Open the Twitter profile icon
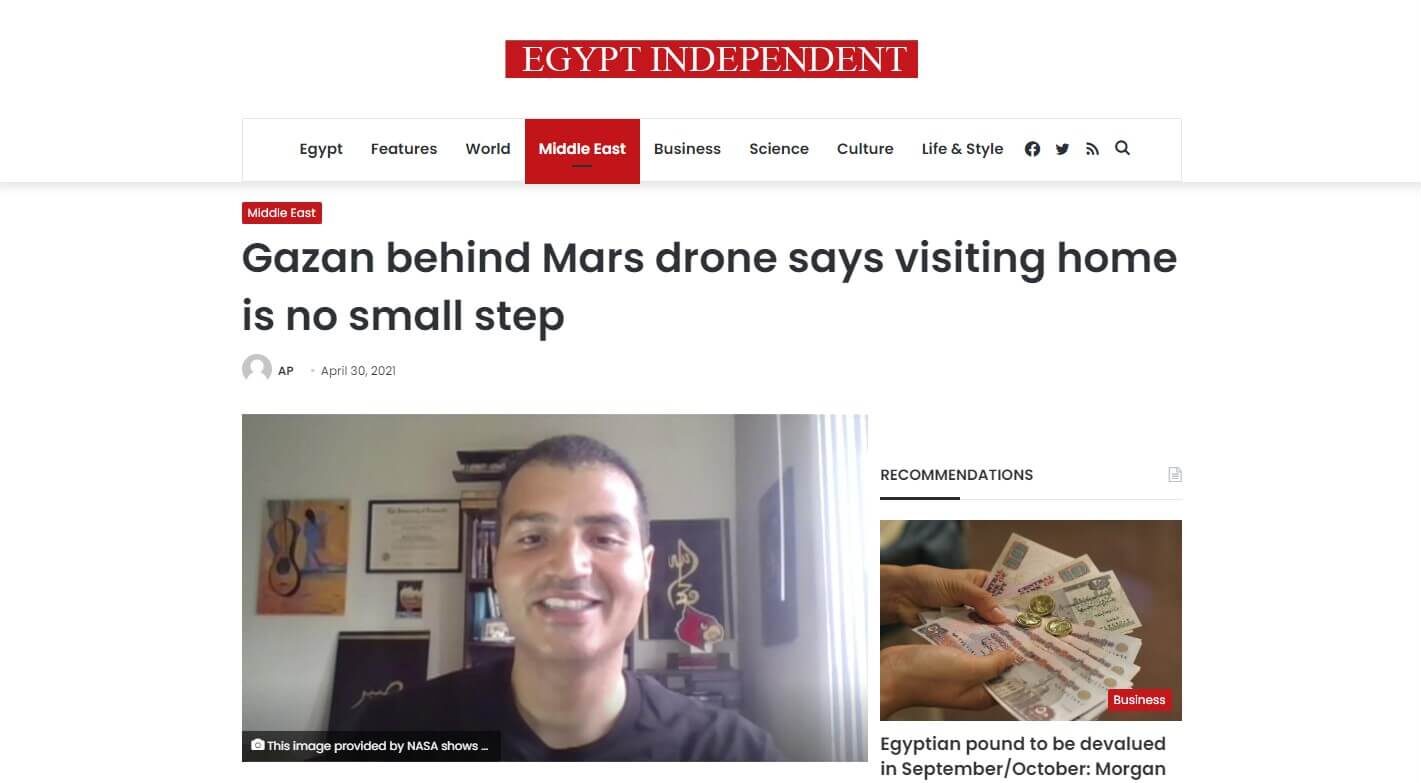Screen dimensions: 1421x783 pos(1062,149)
